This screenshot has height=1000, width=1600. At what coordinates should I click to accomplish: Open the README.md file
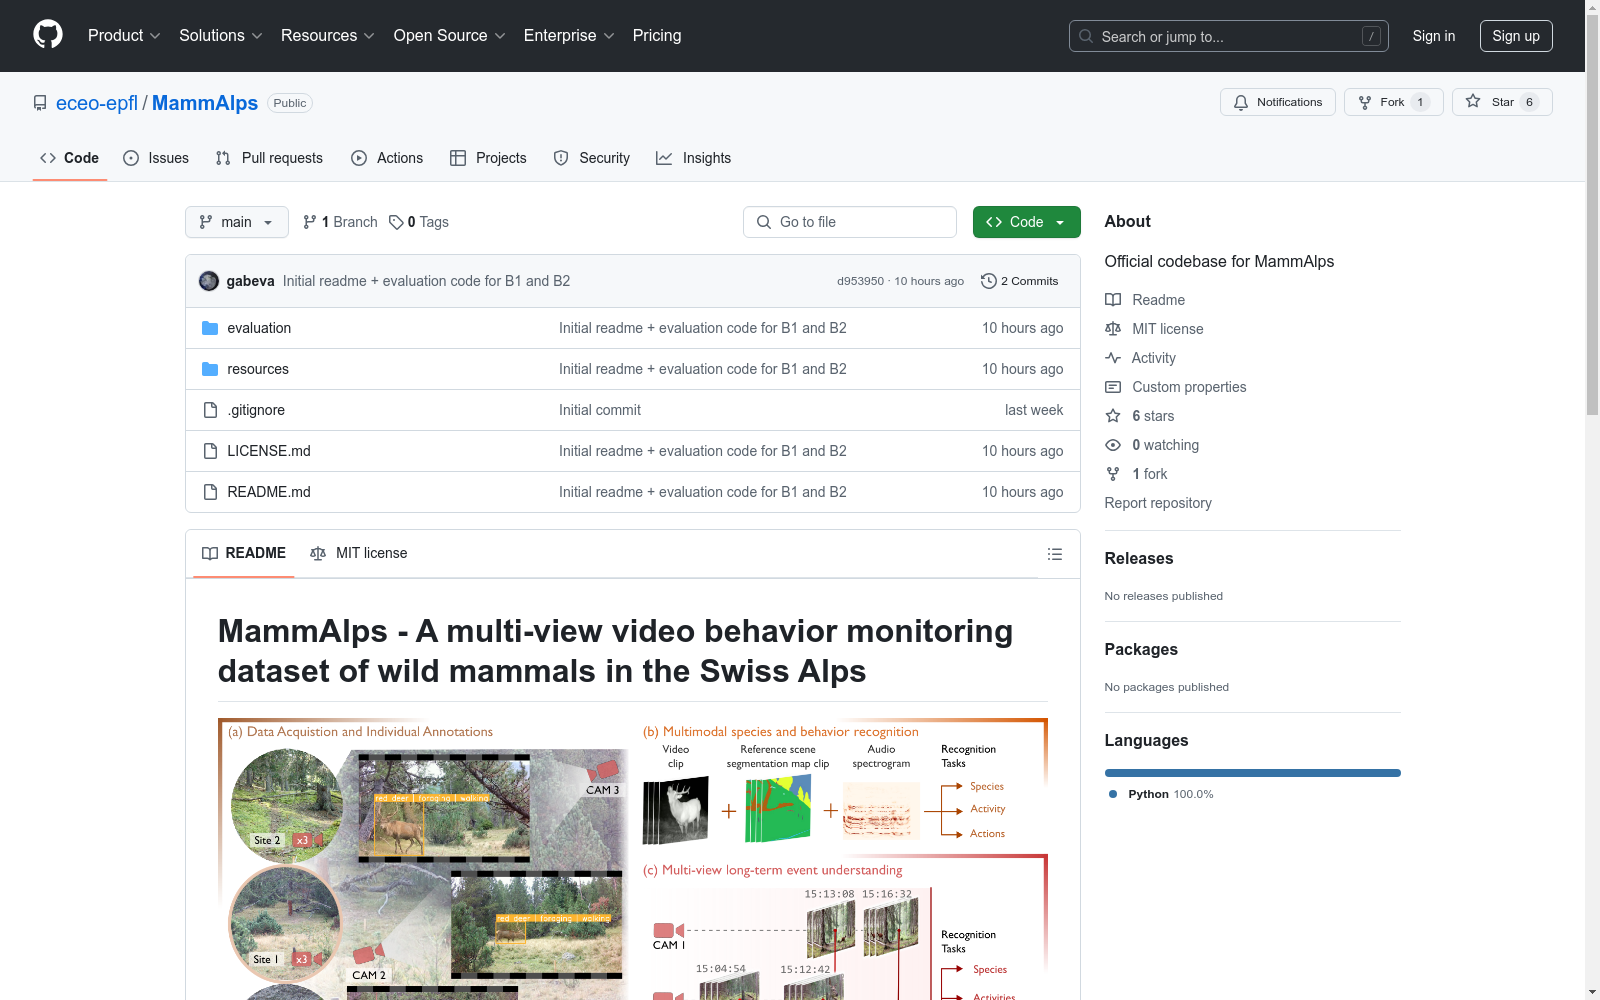[x=269, y=492]
